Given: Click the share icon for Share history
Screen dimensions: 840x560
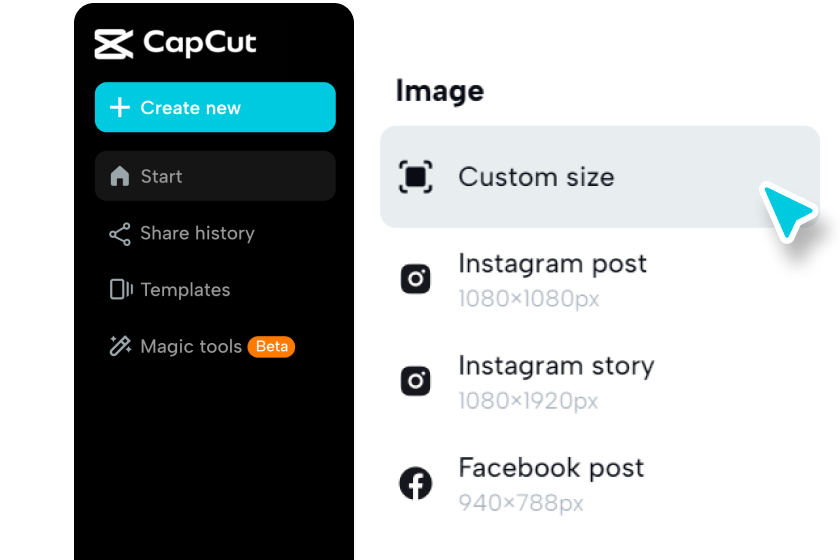Looking at the screenshot, I should 120,234.
